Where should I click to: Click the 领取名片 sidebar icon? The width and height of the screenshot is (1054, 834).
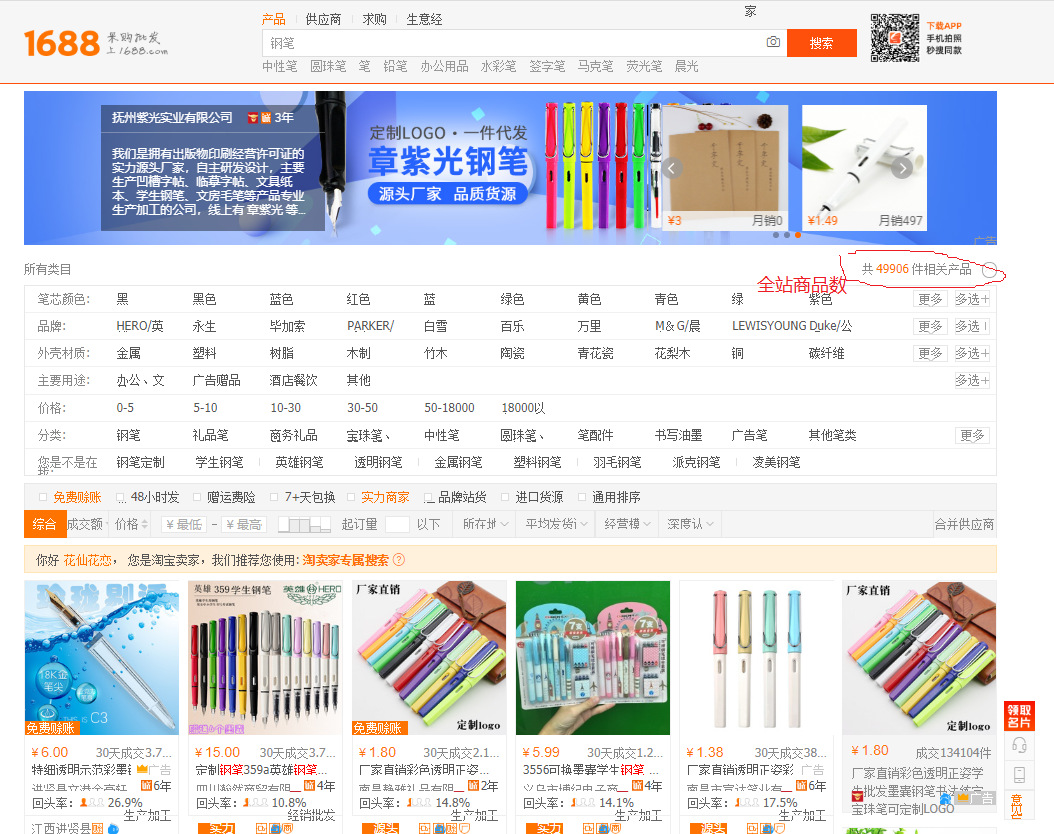1019,716
